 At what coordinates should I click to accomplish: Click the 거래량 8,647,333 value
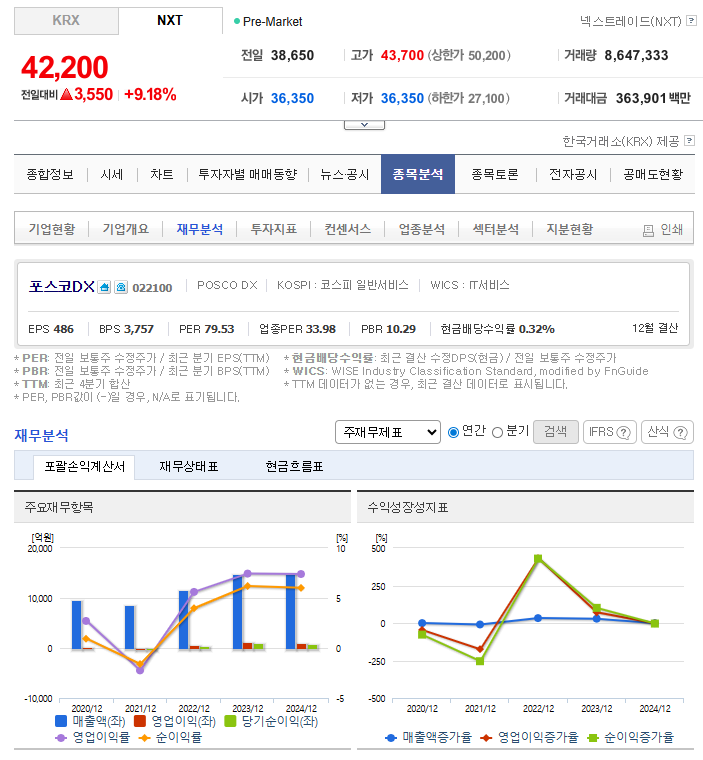click(x=636, y=55)
